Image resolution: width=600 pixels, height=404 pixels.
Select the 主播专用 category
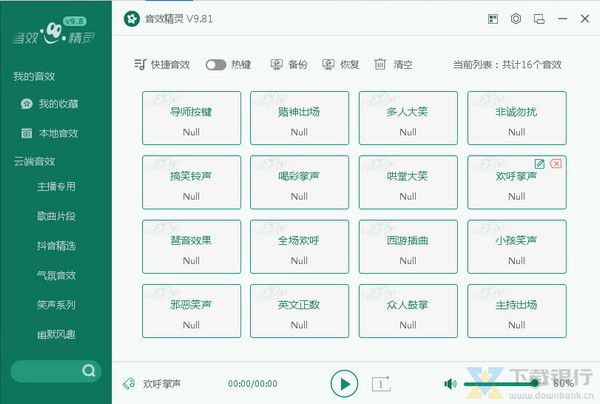56,187
